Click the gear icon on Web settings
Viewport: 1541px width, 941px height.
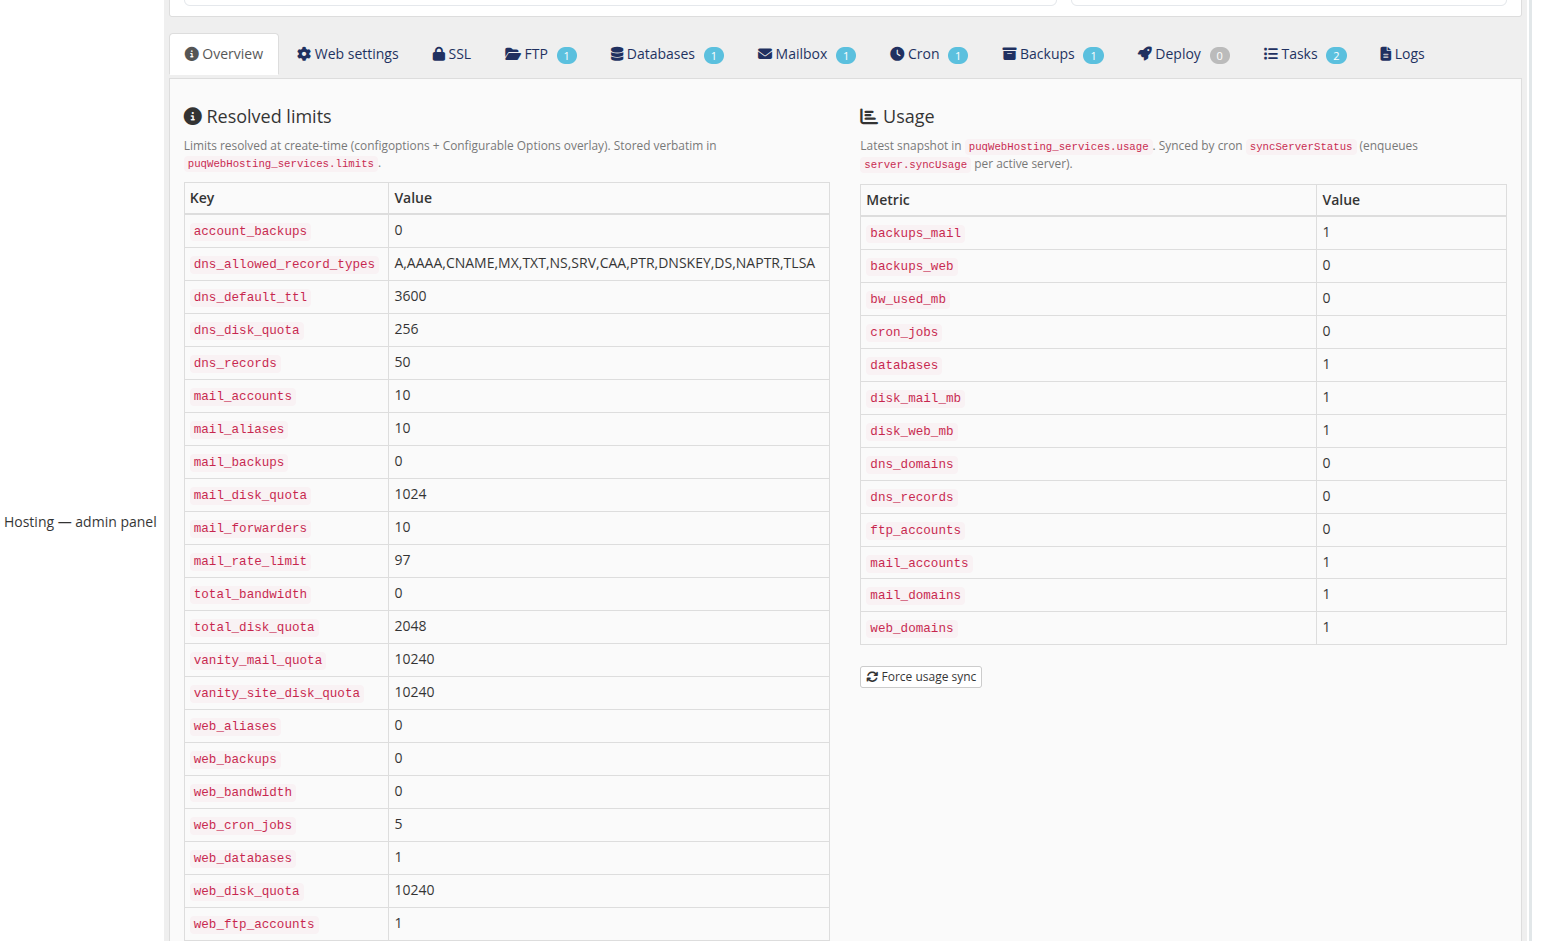click(x=304, y=54)
